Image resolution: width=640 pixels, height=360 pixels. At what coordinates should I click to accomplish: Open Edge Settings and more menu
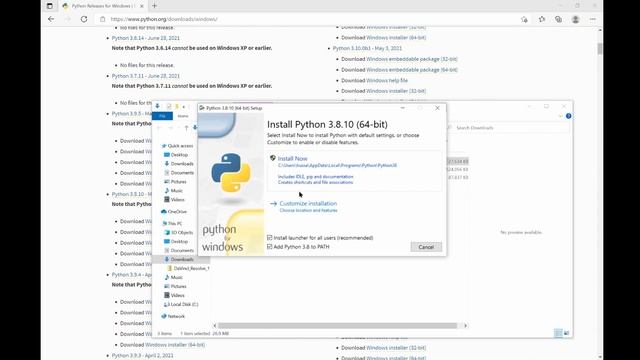coord(593,19)
